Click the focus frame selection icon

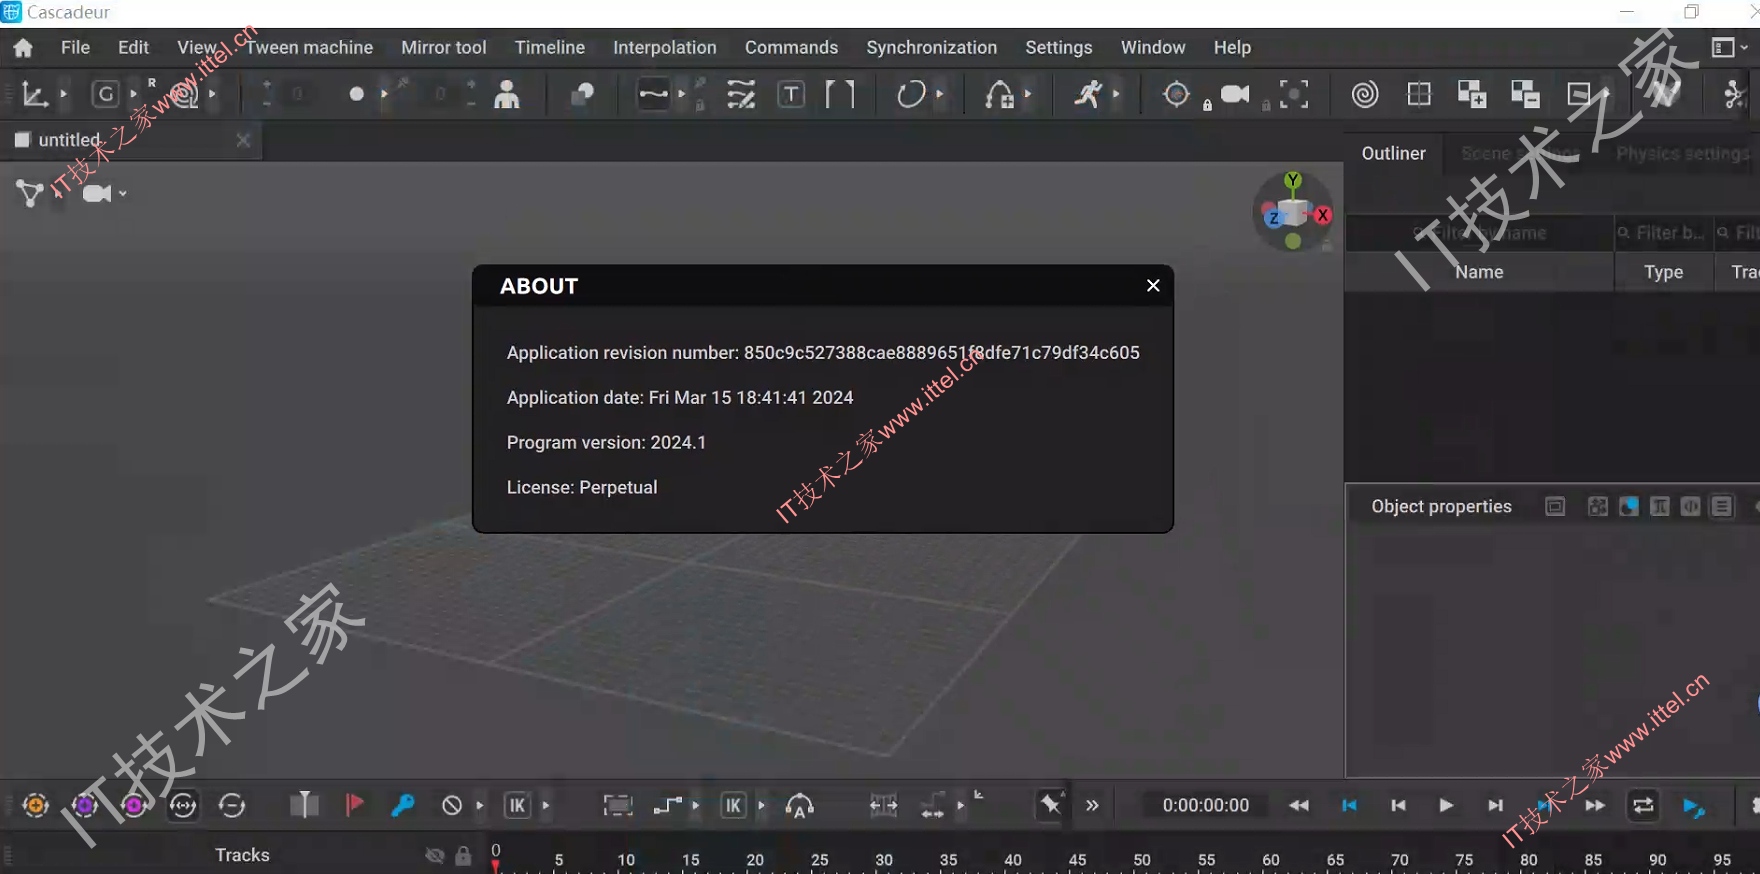(1294, 95)
